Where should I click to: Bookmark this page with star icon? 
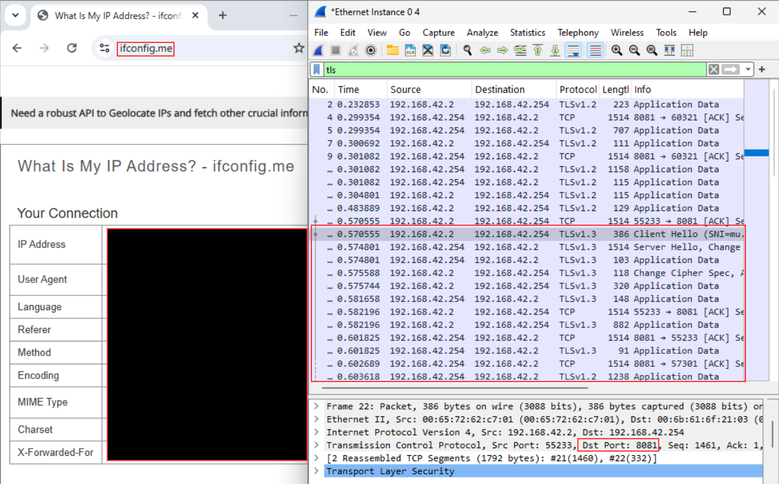298,48
